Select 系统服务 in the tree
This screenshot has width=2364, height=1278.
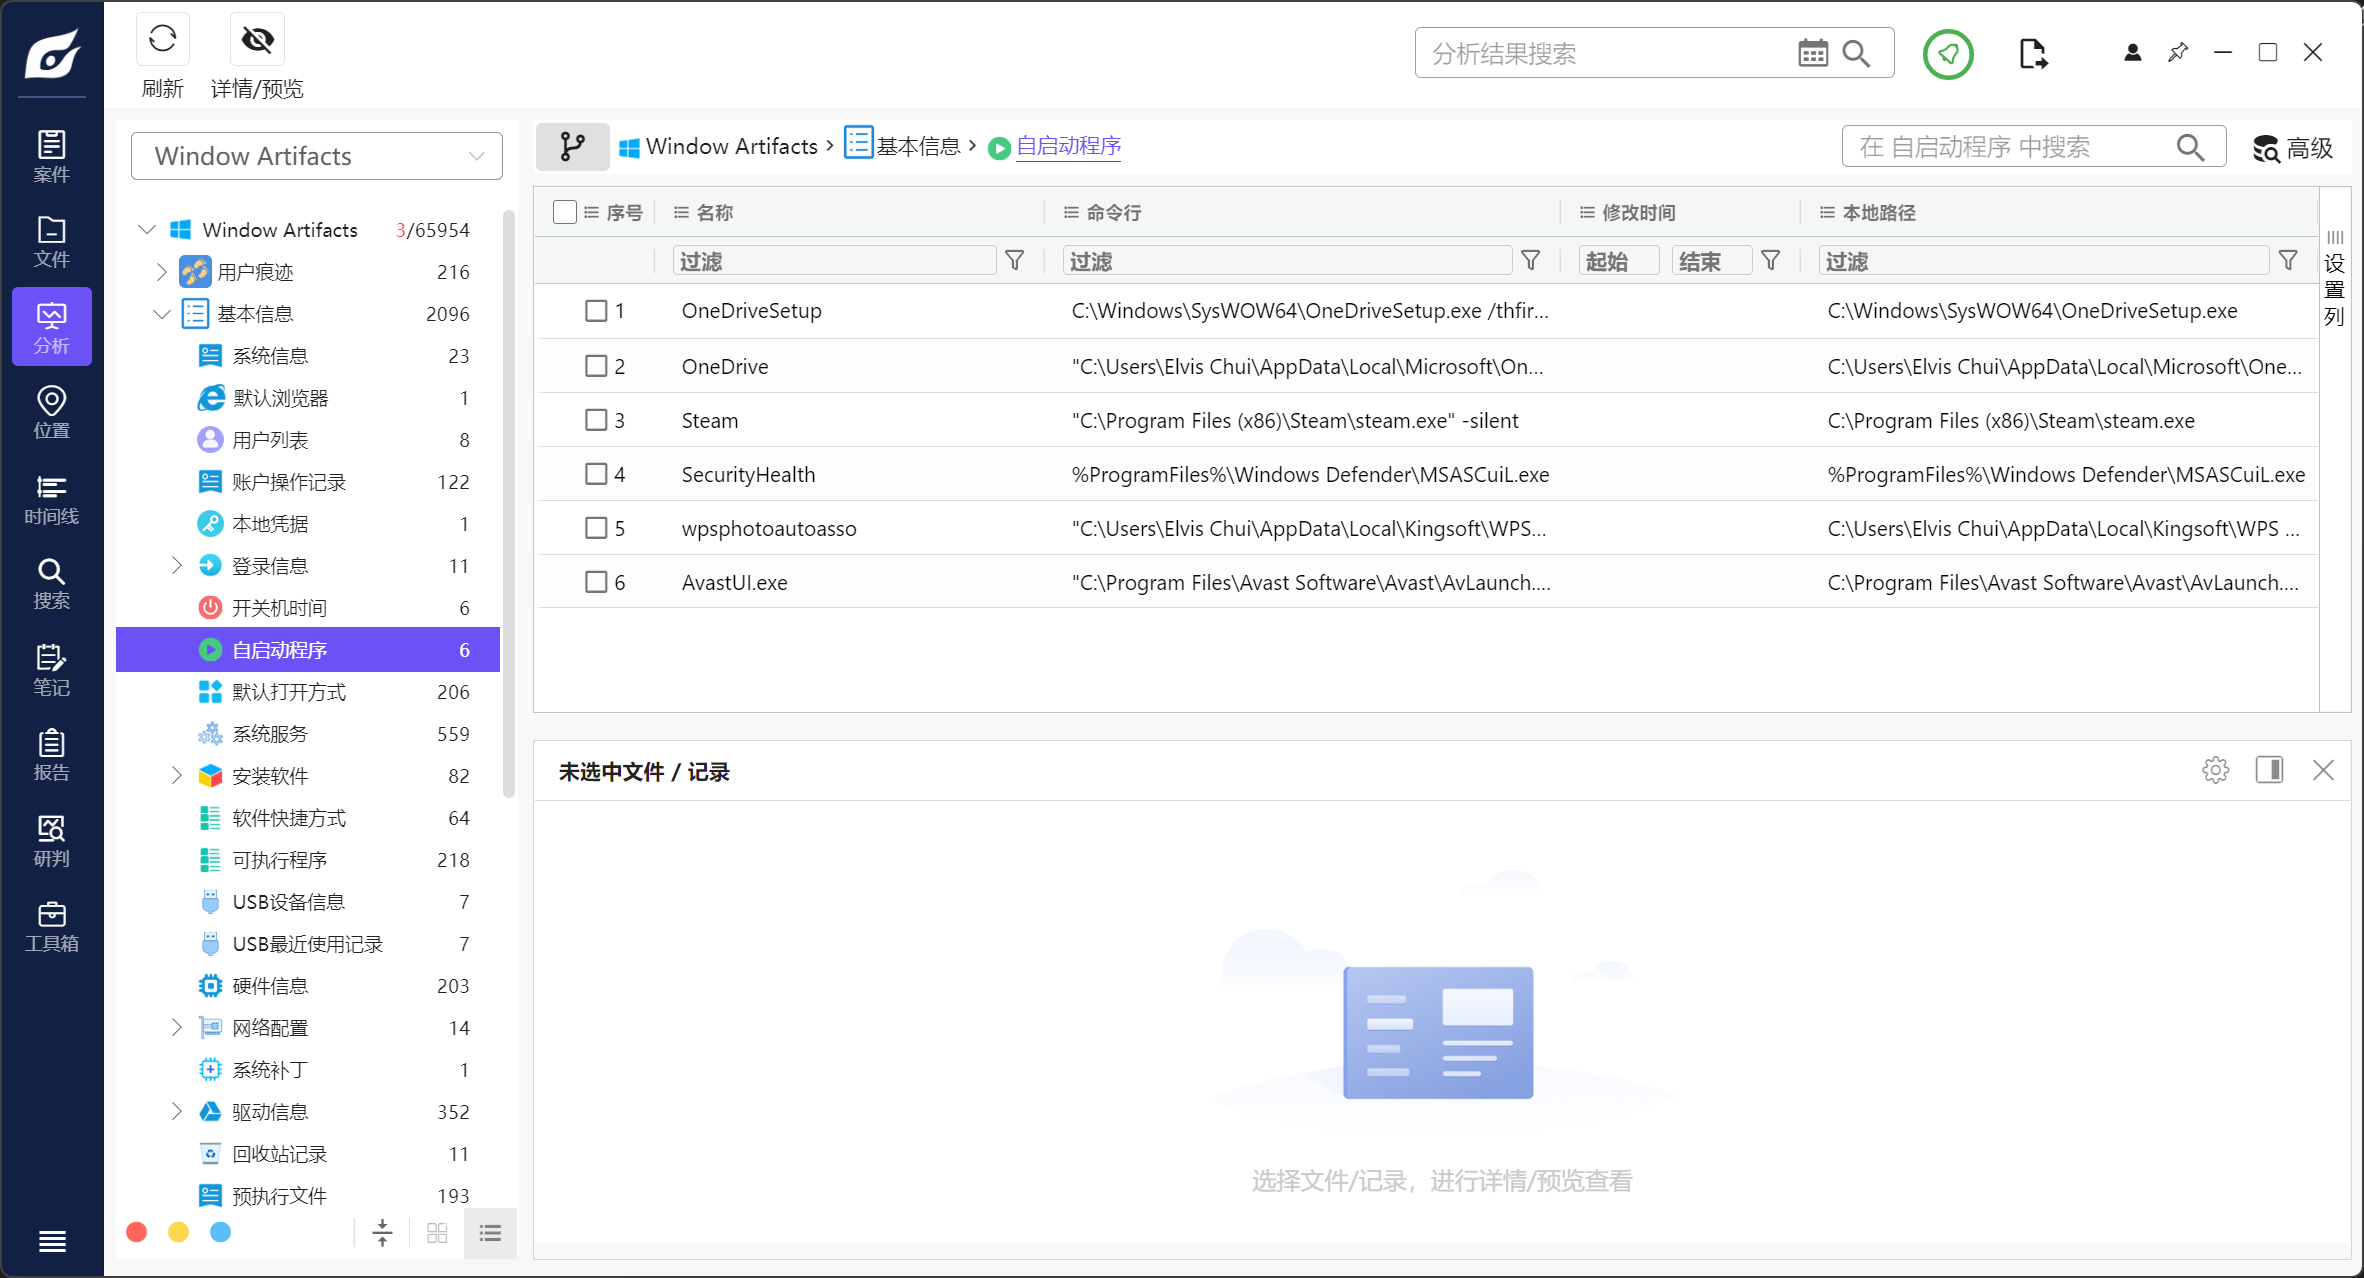(270, 734)
